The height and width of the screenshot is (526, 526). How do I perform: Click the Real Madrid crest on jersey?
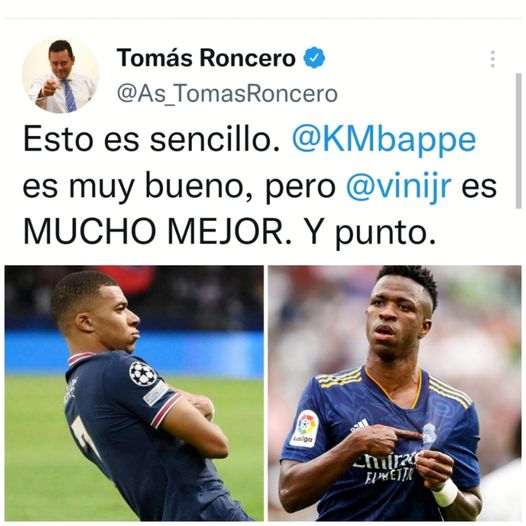(x=429, y=433)
